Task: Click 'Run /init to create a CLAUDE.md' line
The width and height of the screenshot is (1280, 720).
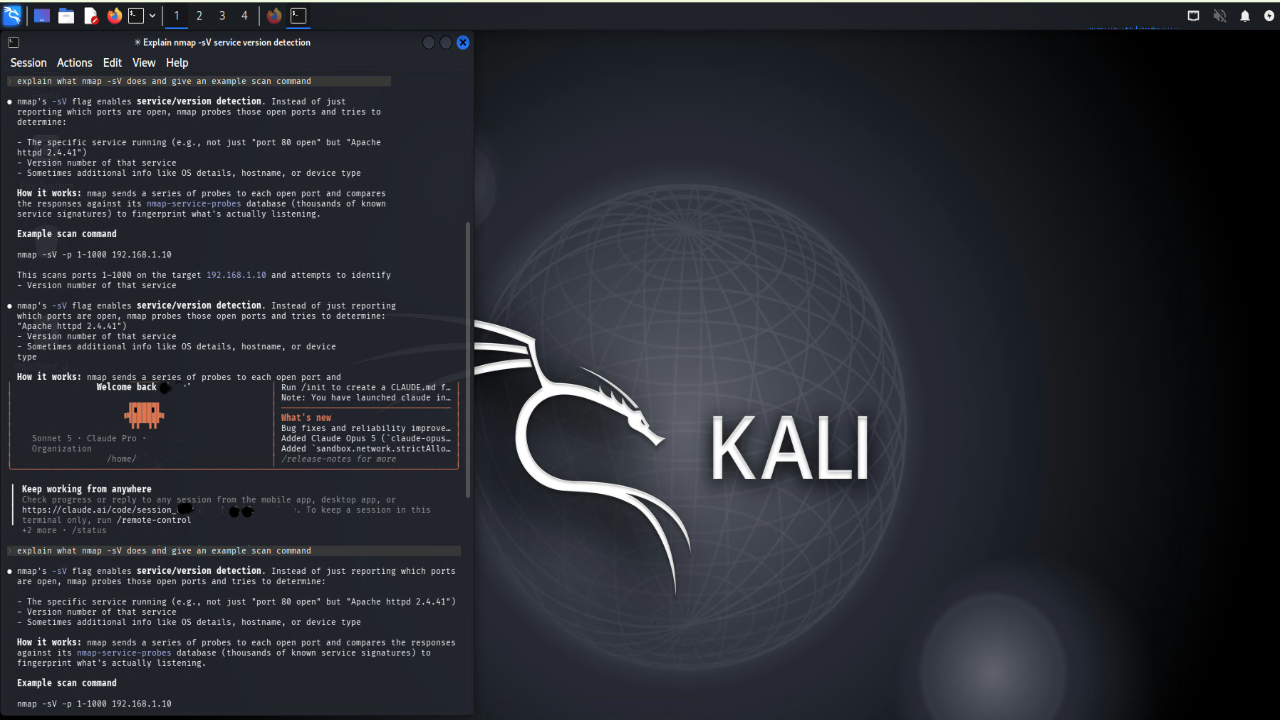Action: [x=366, y=387]
